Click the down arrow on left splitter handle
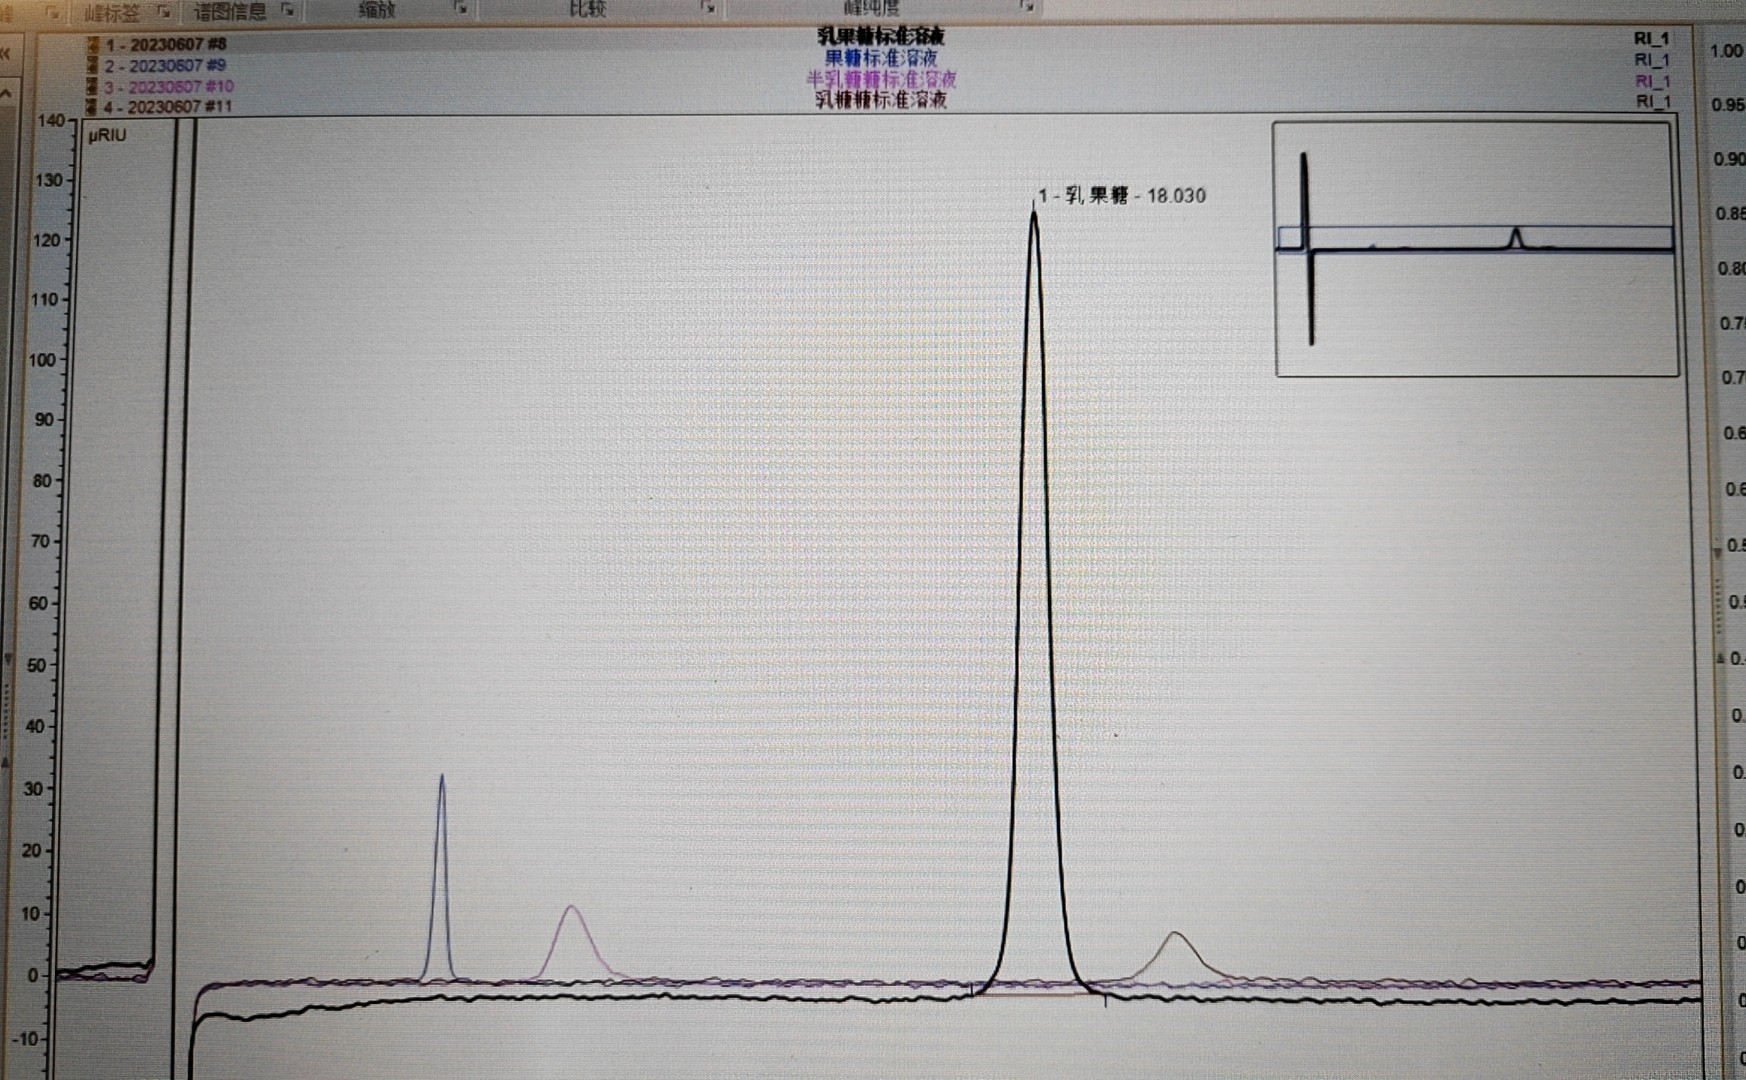The image size is (1746, 1080). pos(8,659)
